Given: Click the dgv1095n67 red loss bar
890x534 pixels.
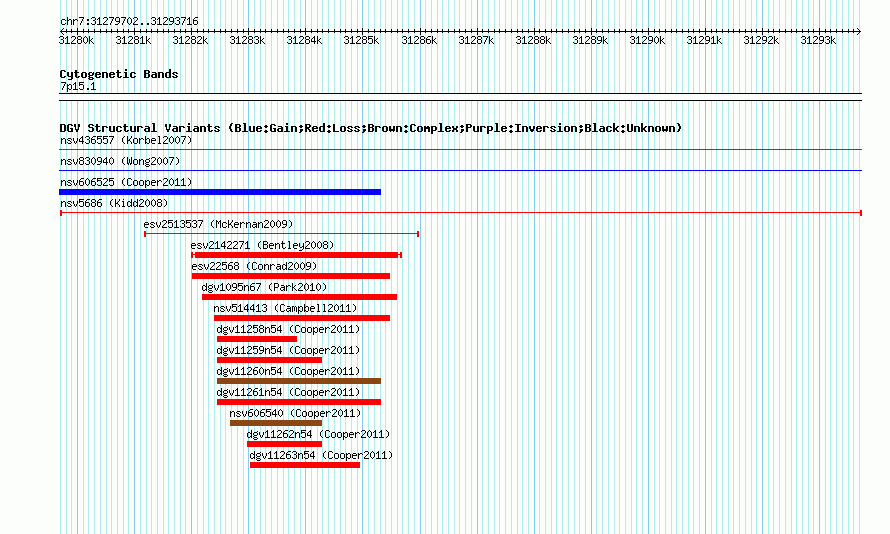Looking at the screenshot, I should (x=299, y=297).
